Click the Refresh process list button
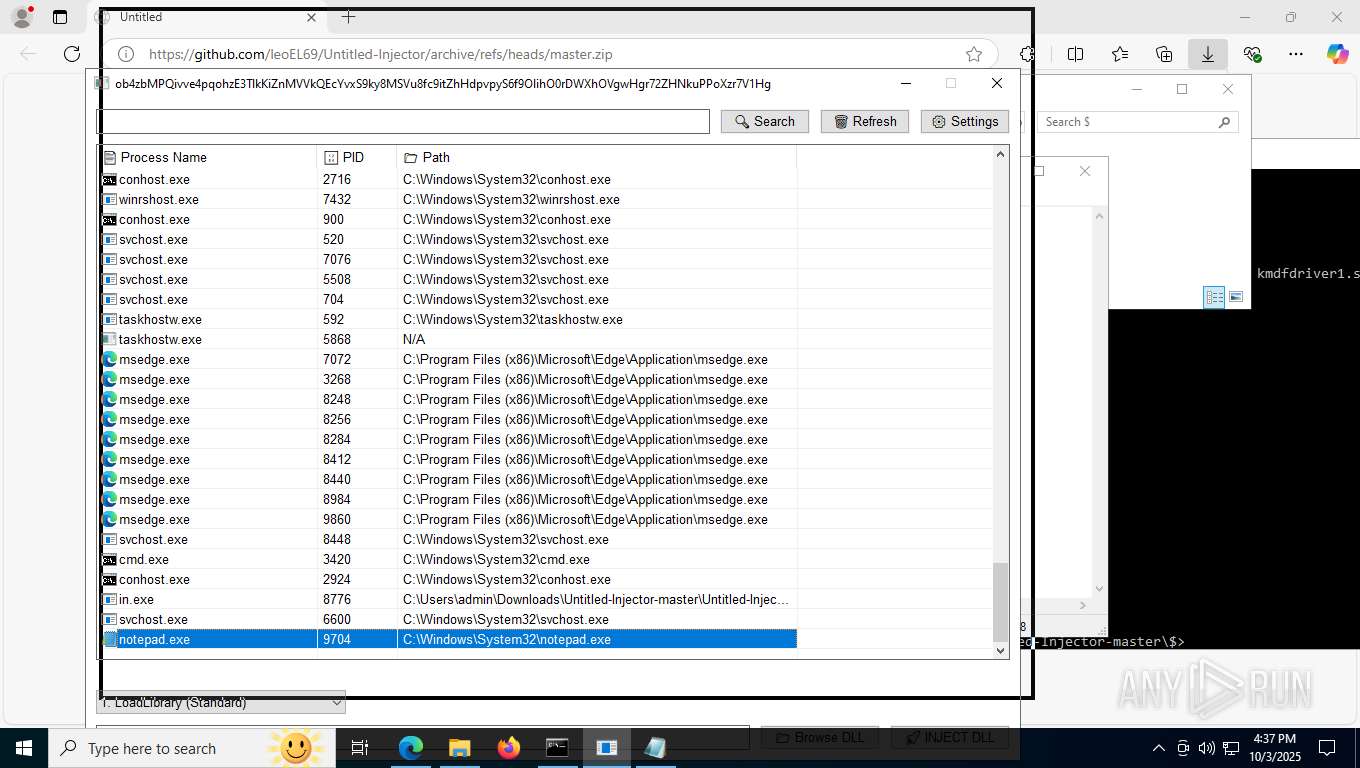This screenshot has width=1360, height=768. 865,121
